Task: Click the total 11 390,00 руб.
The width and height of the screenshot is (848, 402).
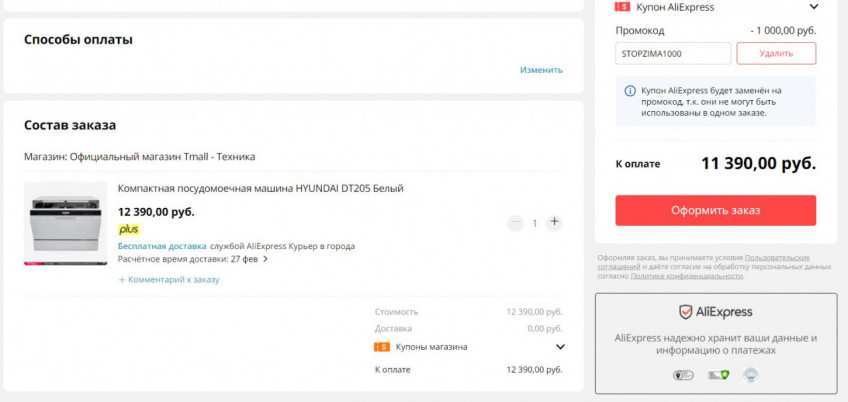Action: pyautogui.click(x=759, y=163)
